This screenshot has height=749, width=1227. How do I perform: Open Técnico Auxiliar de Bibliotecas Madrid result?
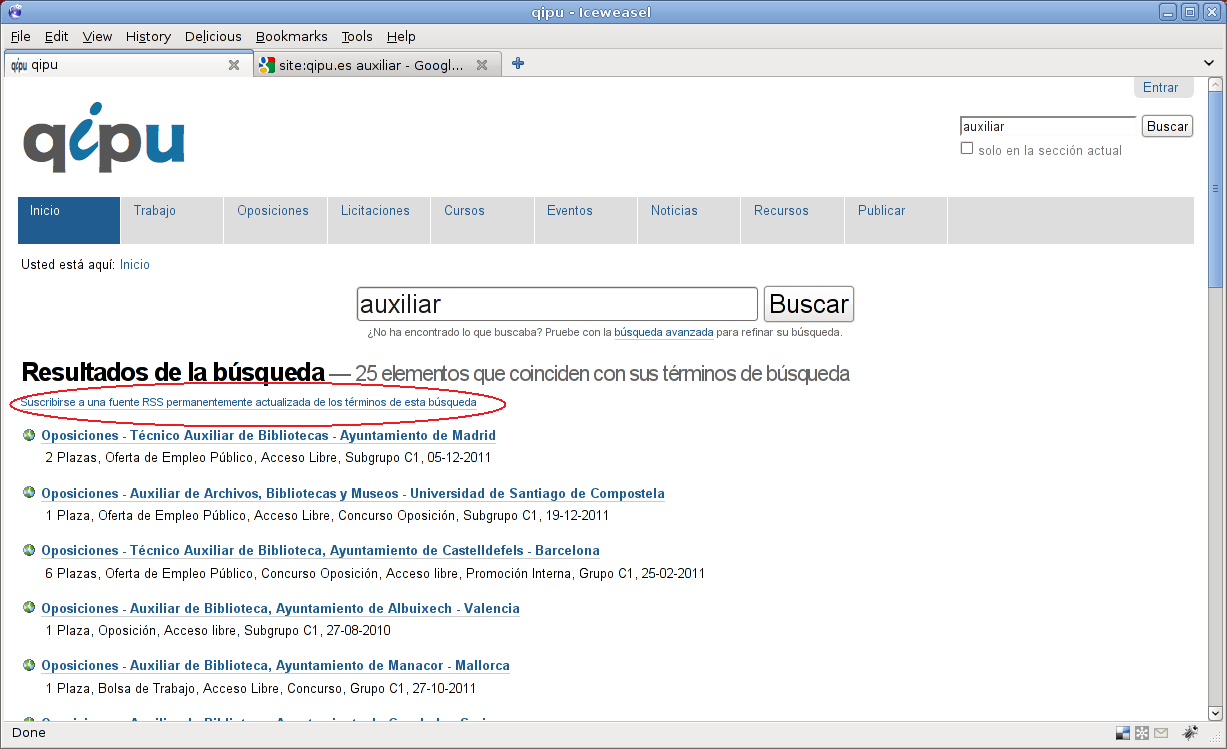pyautogui.click(x=268, y=435)
